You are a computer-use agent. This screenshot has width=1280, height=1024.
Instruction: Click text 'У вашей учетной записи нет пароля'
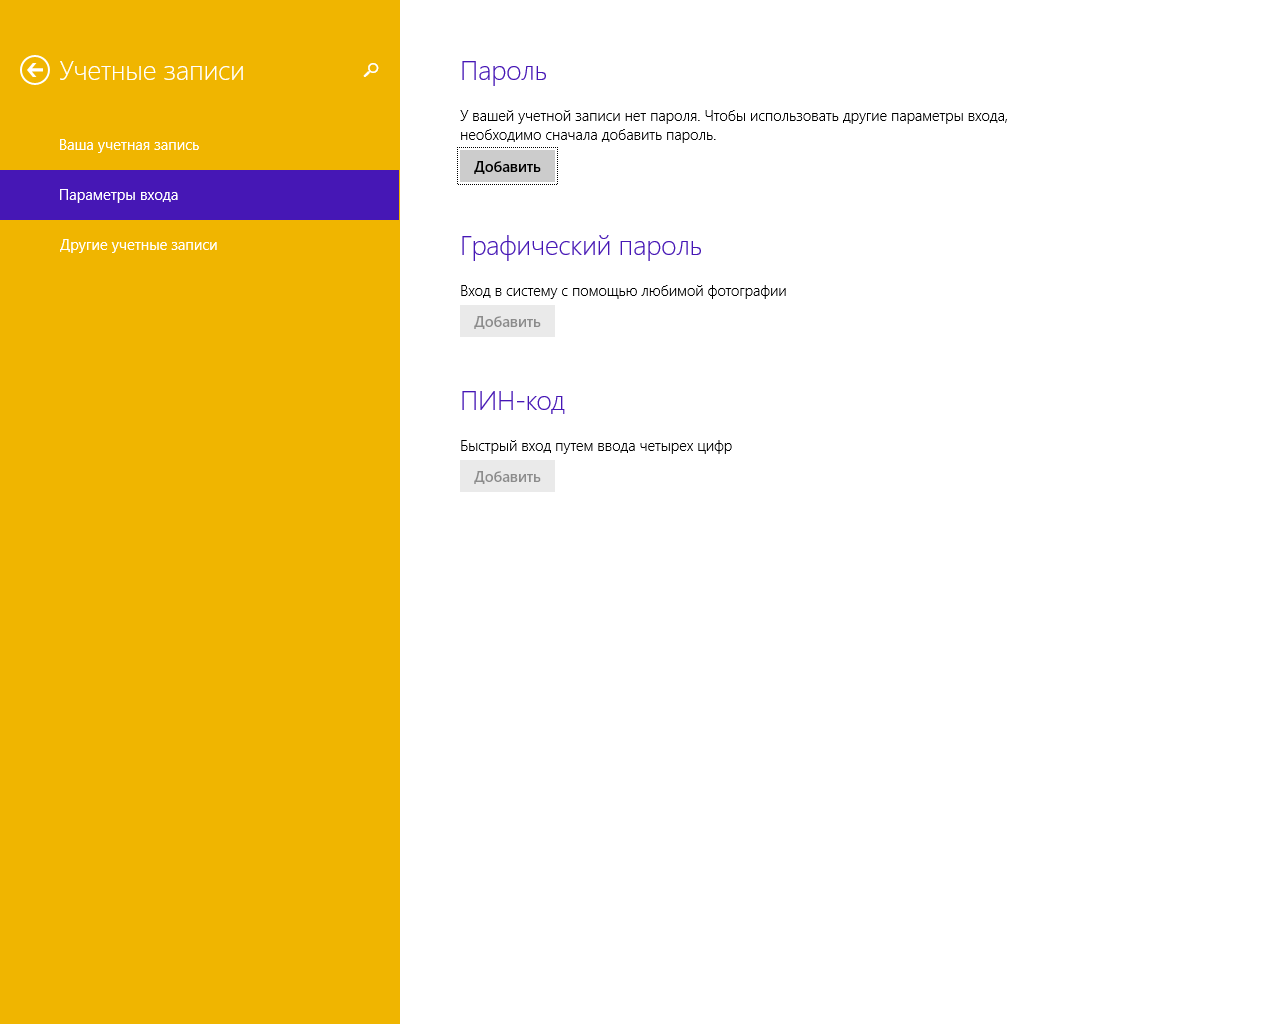tap(579, 116)
